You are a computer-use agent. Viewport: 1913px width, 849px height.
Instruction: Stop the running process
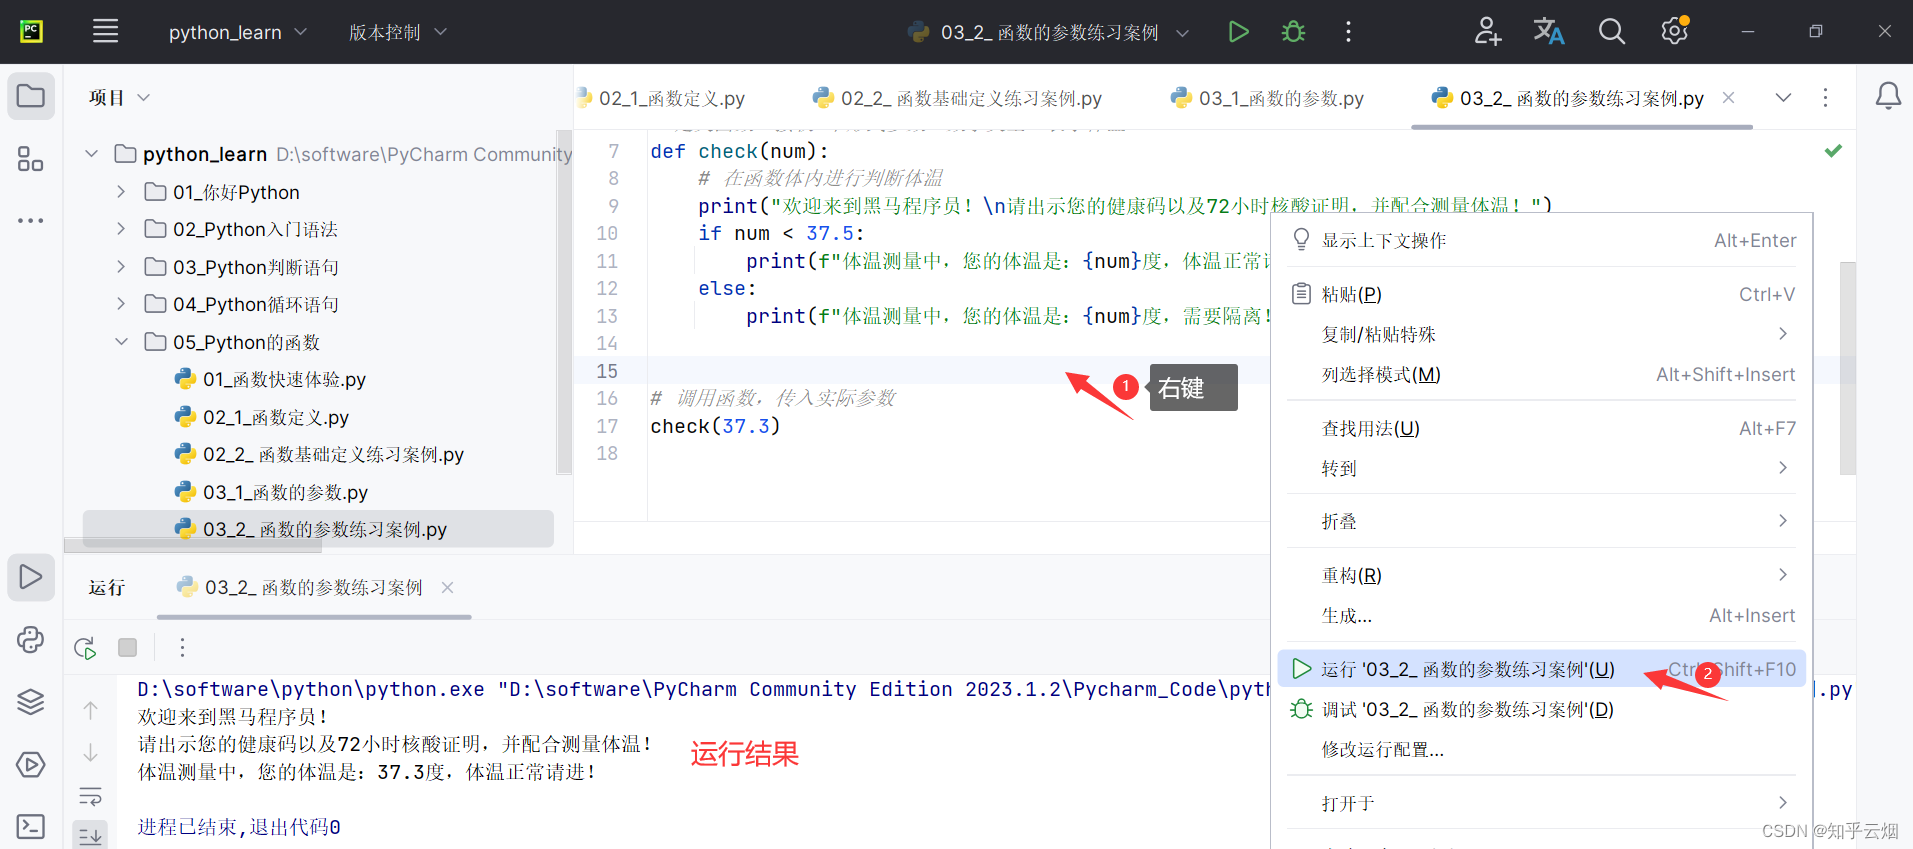[x=128, y=648]
